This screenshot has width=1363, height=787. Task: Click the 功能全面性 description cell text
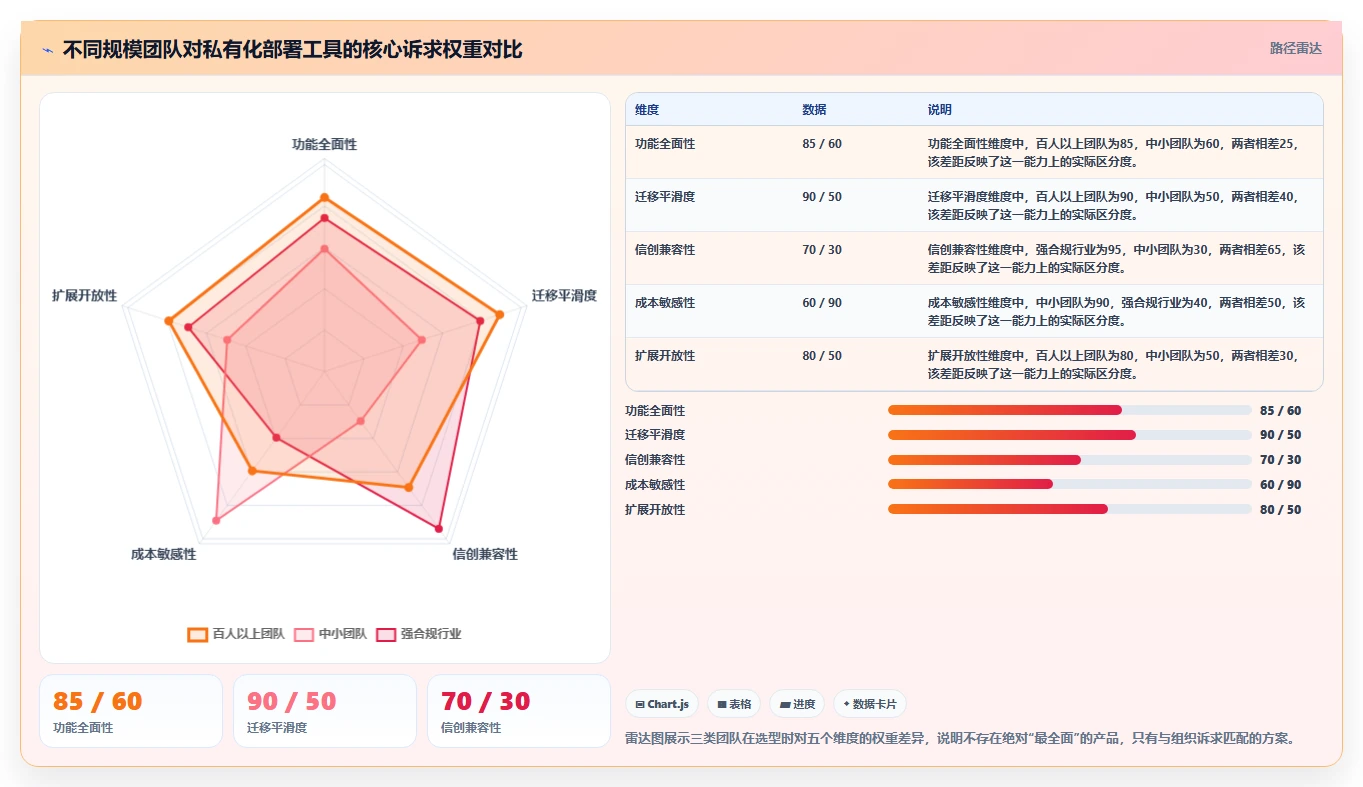click(1112, 152)
